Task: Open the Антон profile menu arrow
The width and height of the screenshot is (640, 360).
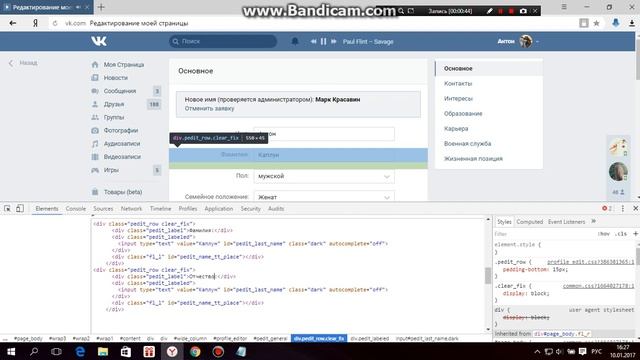Action: pyautogui.click(x=537, y=42)
